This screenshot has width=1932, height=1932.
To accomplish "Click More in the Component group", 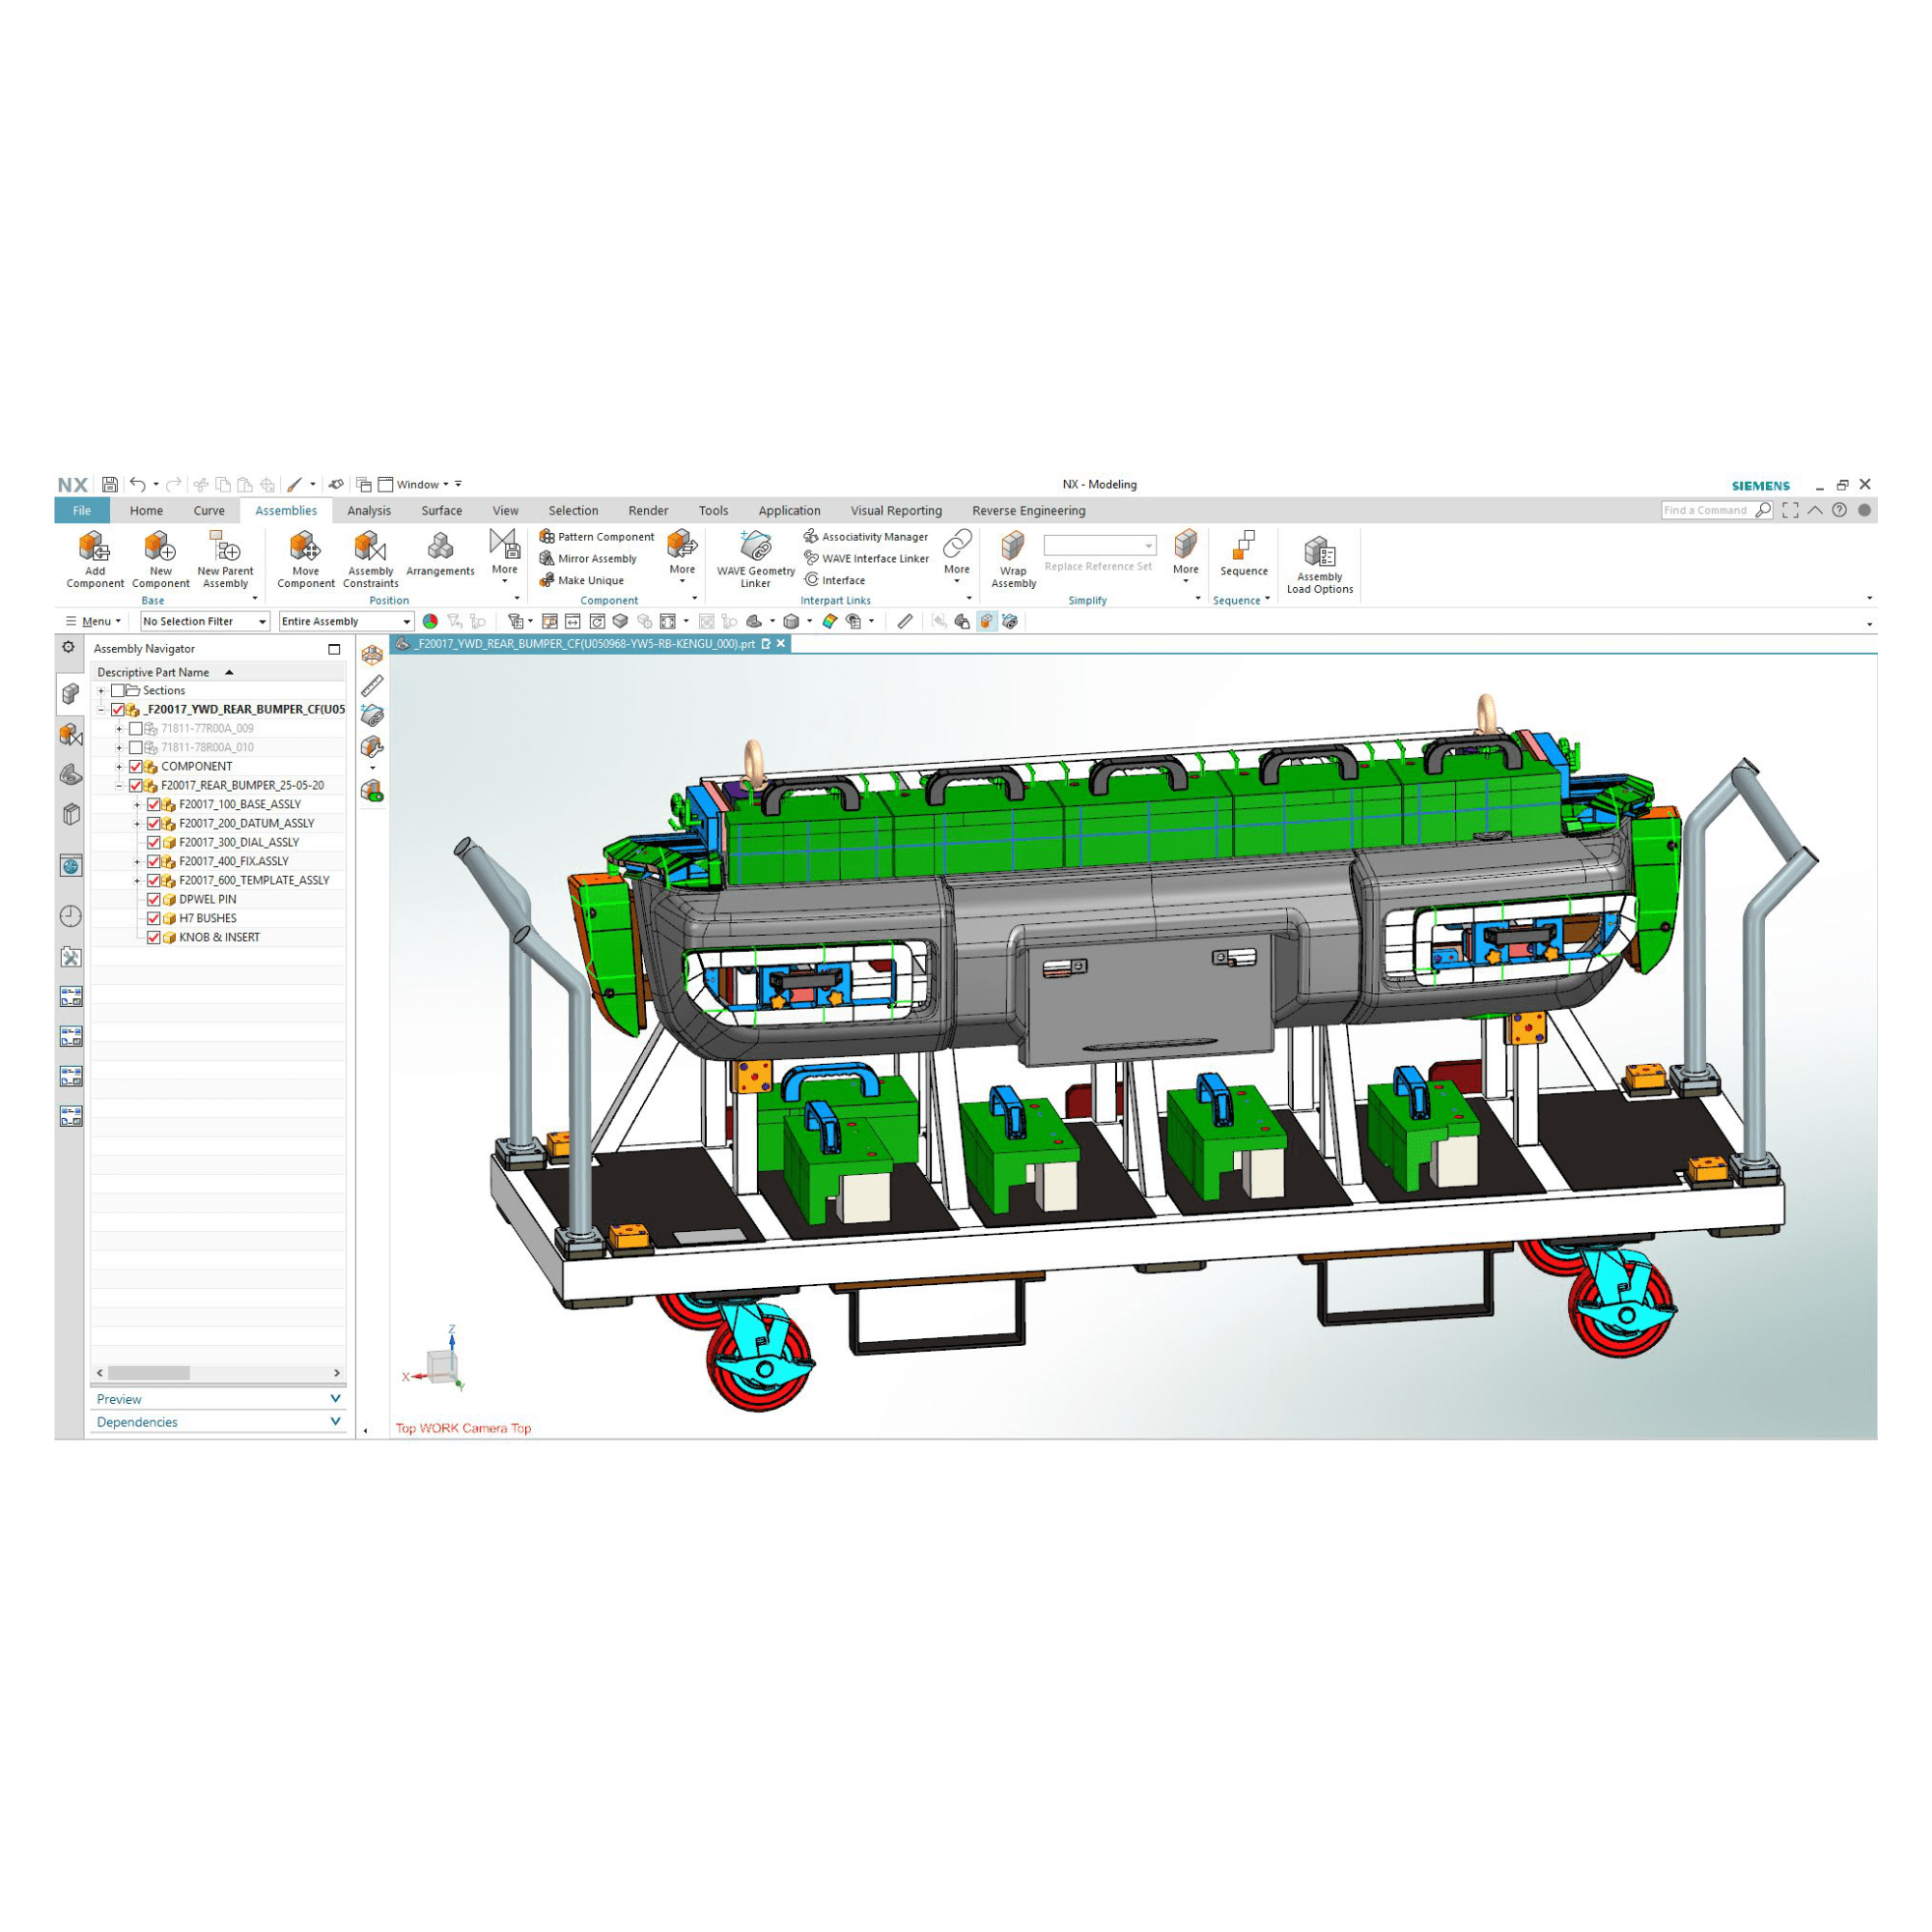I will tap(682, 555).
